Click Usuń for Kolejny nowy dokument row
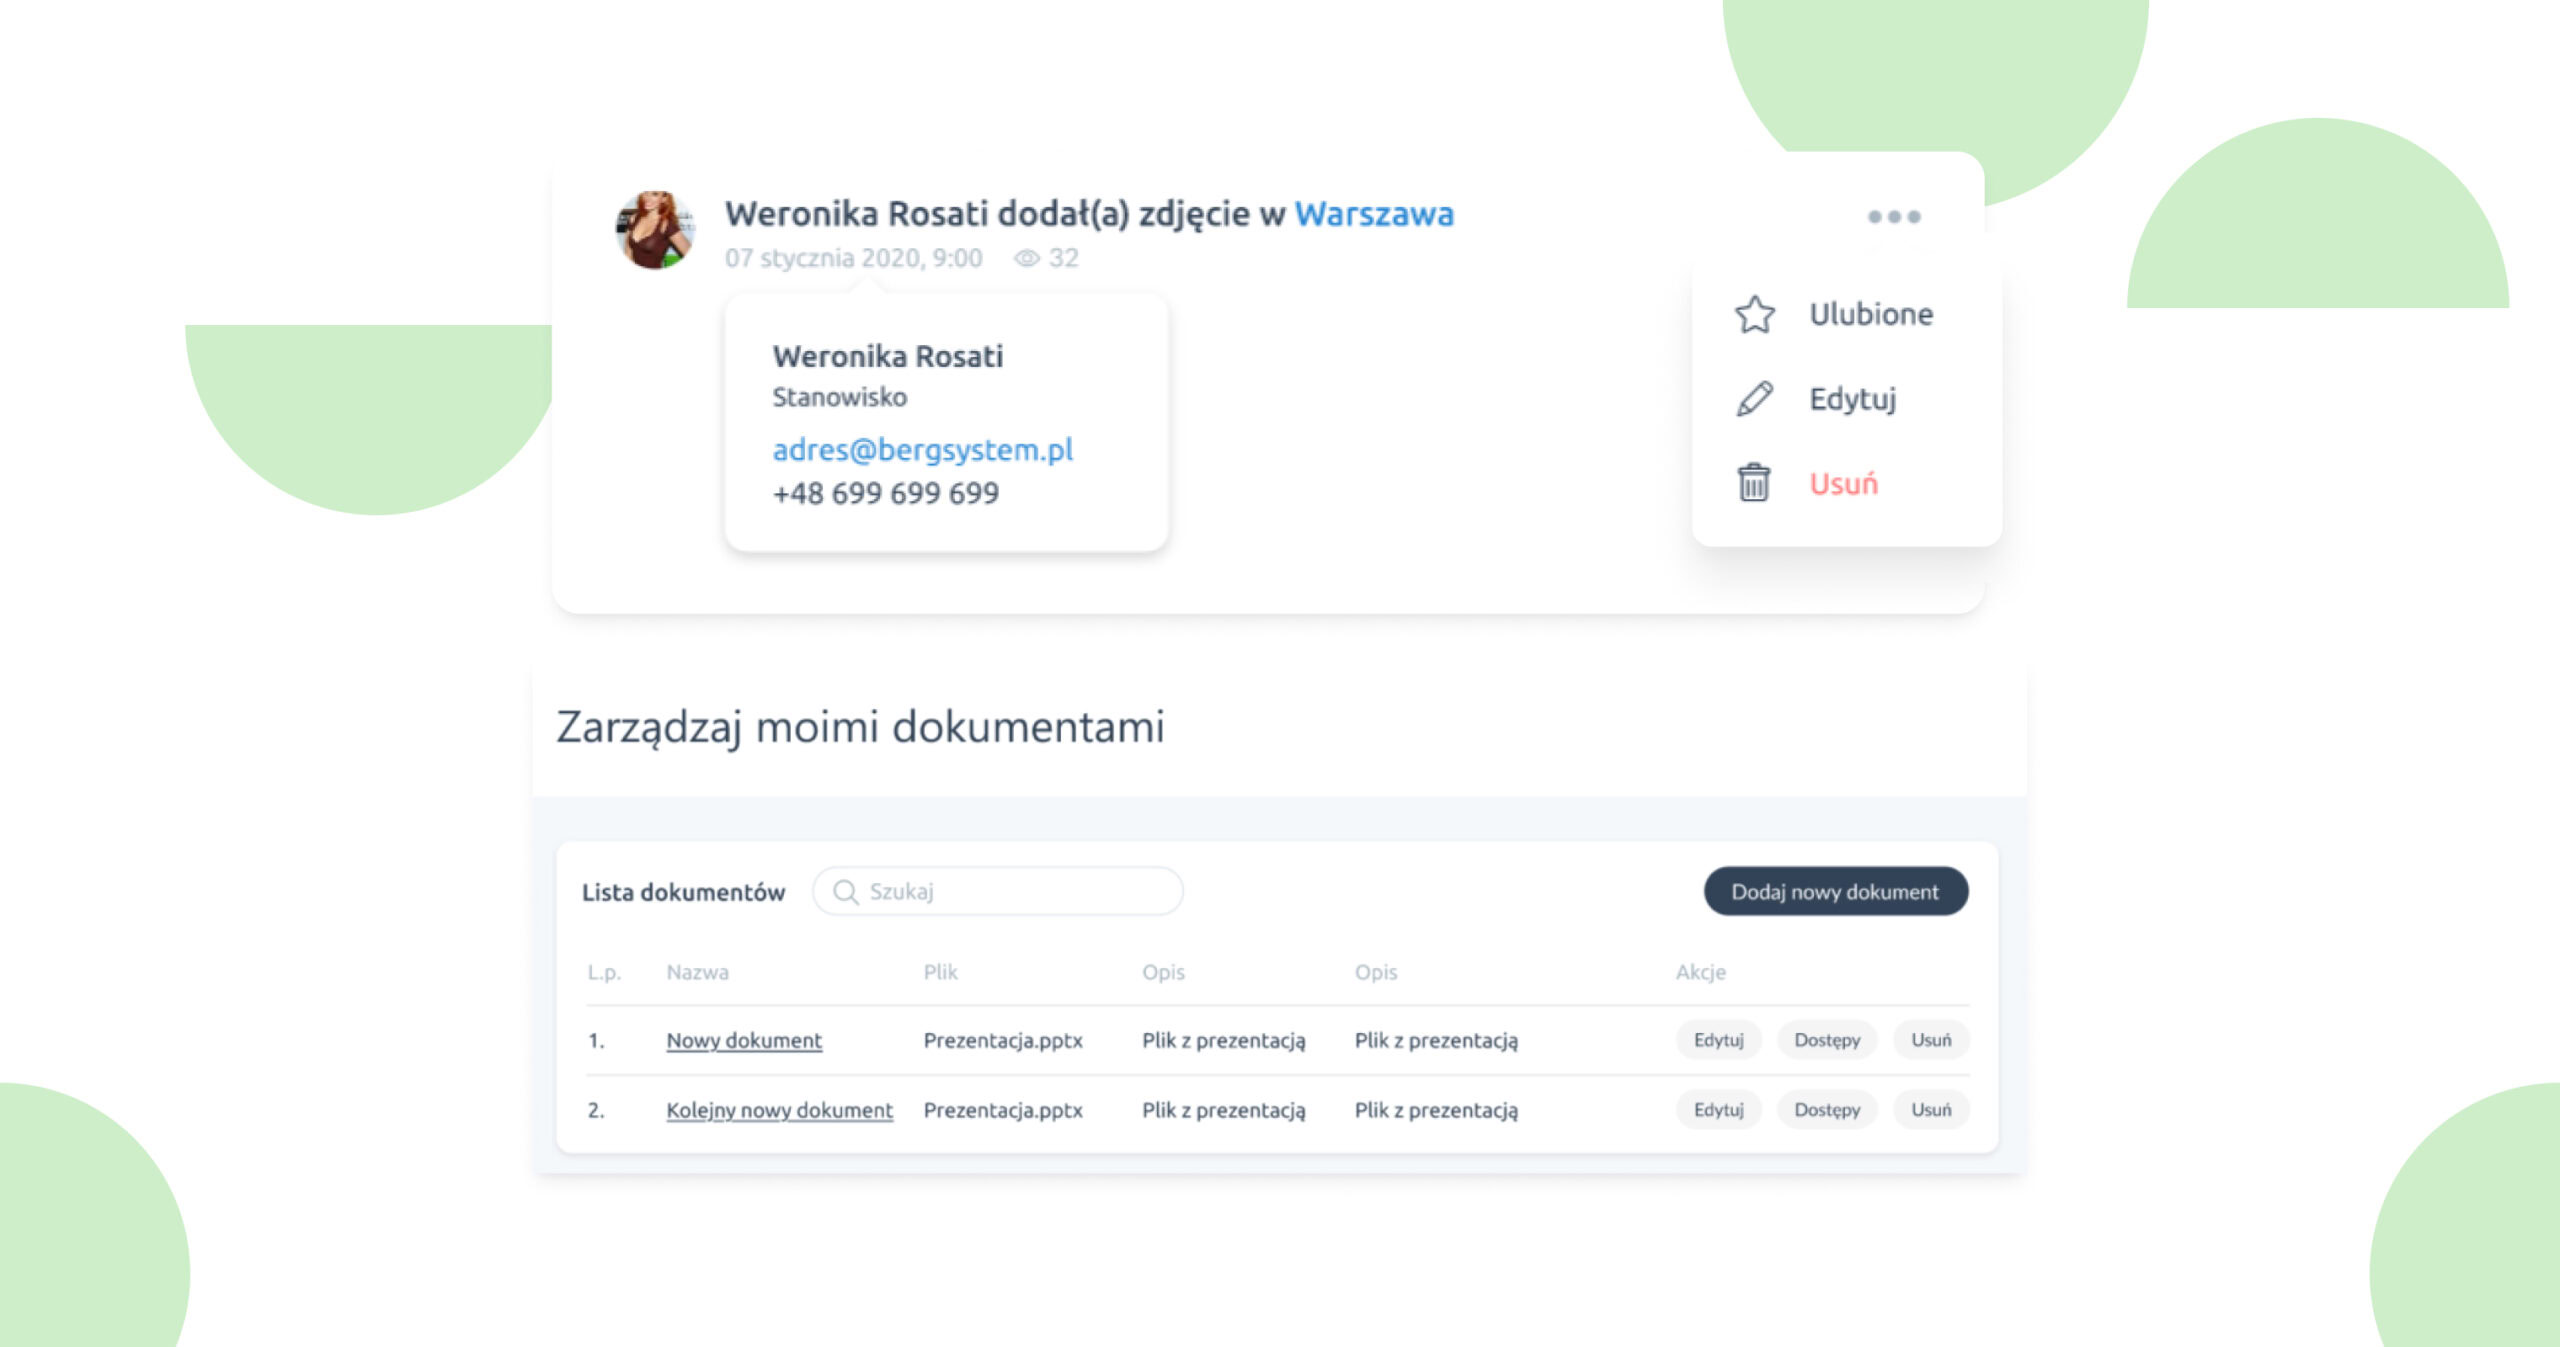The width and height of the screenshot is (2560, 1347). [1931, 1110]
